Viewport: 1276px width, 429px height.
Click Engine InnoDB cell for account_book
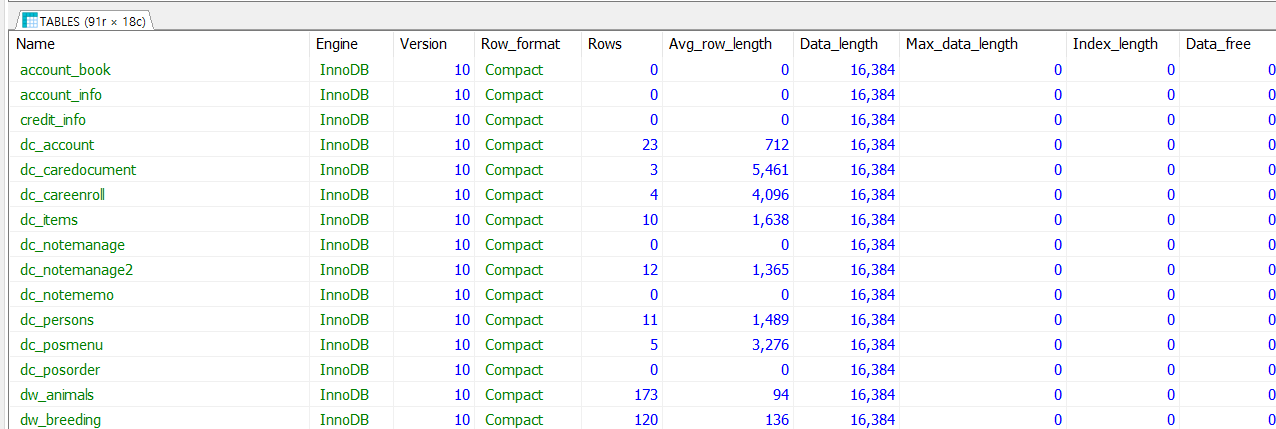pyautogui.click(x=344, y=70)
